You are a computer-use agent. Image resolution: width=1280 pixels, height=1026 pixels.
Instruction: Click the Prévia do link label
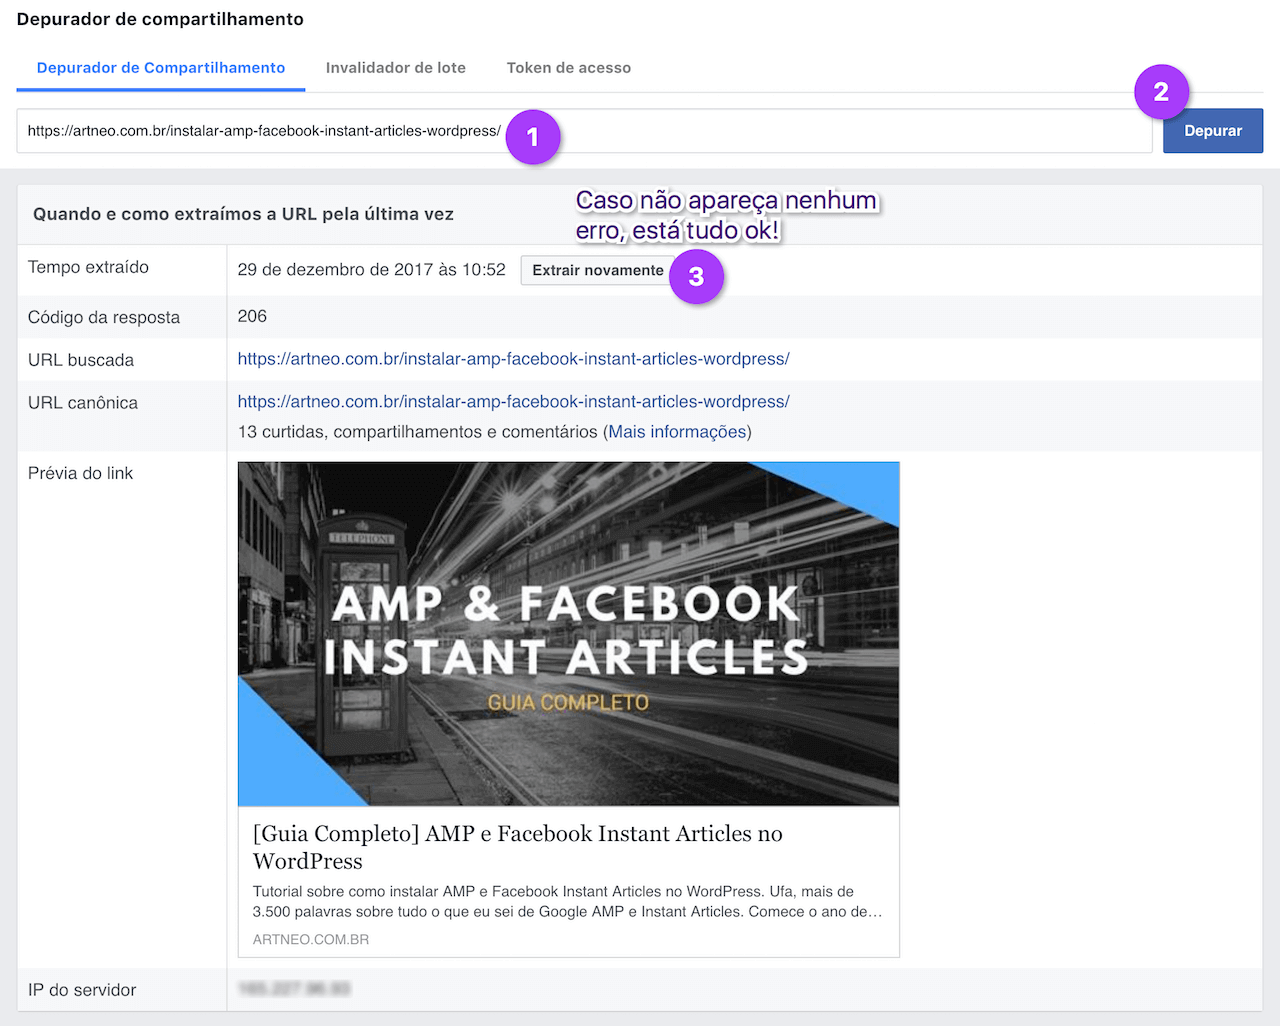tap(80, 473)
